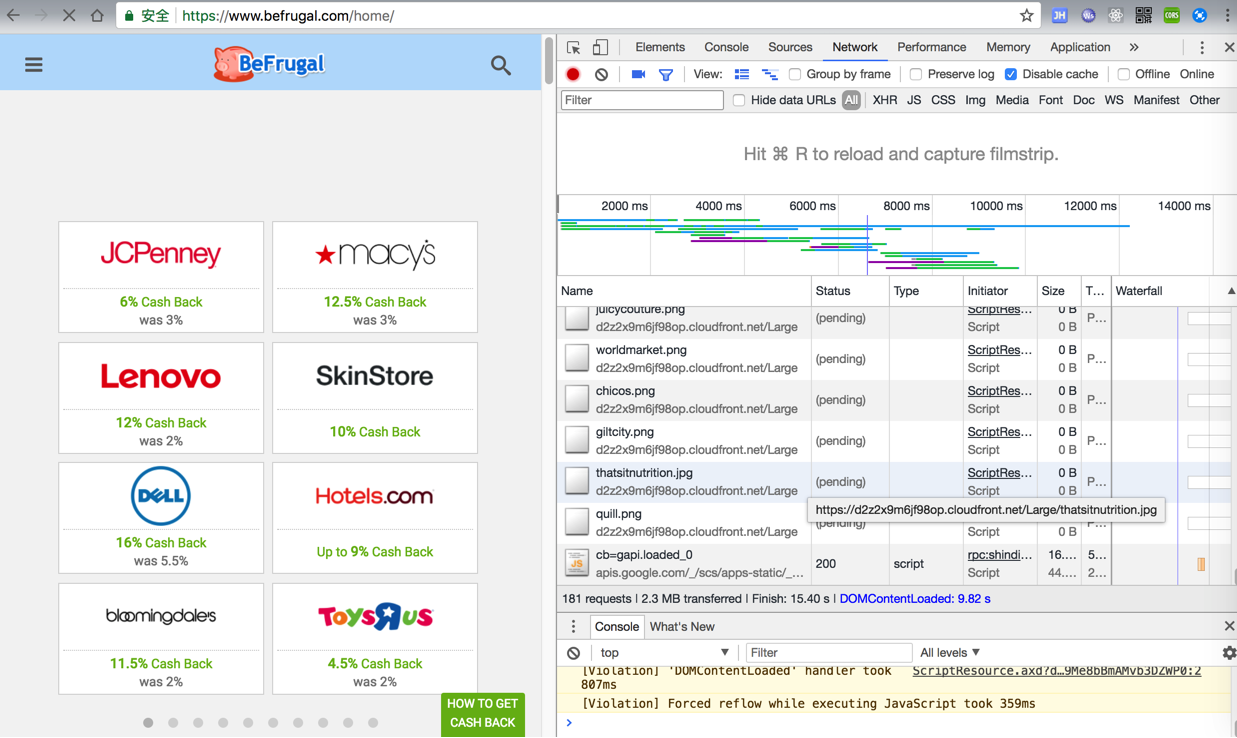
Task: Open the Online throttling dropdown
Action: click(1197, 74)
